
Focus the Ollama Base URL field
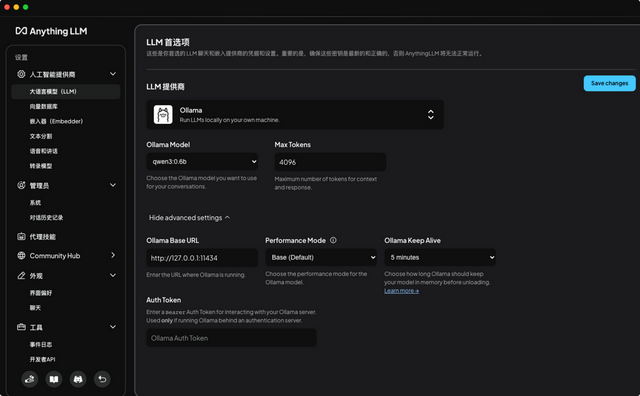point(202,258)
